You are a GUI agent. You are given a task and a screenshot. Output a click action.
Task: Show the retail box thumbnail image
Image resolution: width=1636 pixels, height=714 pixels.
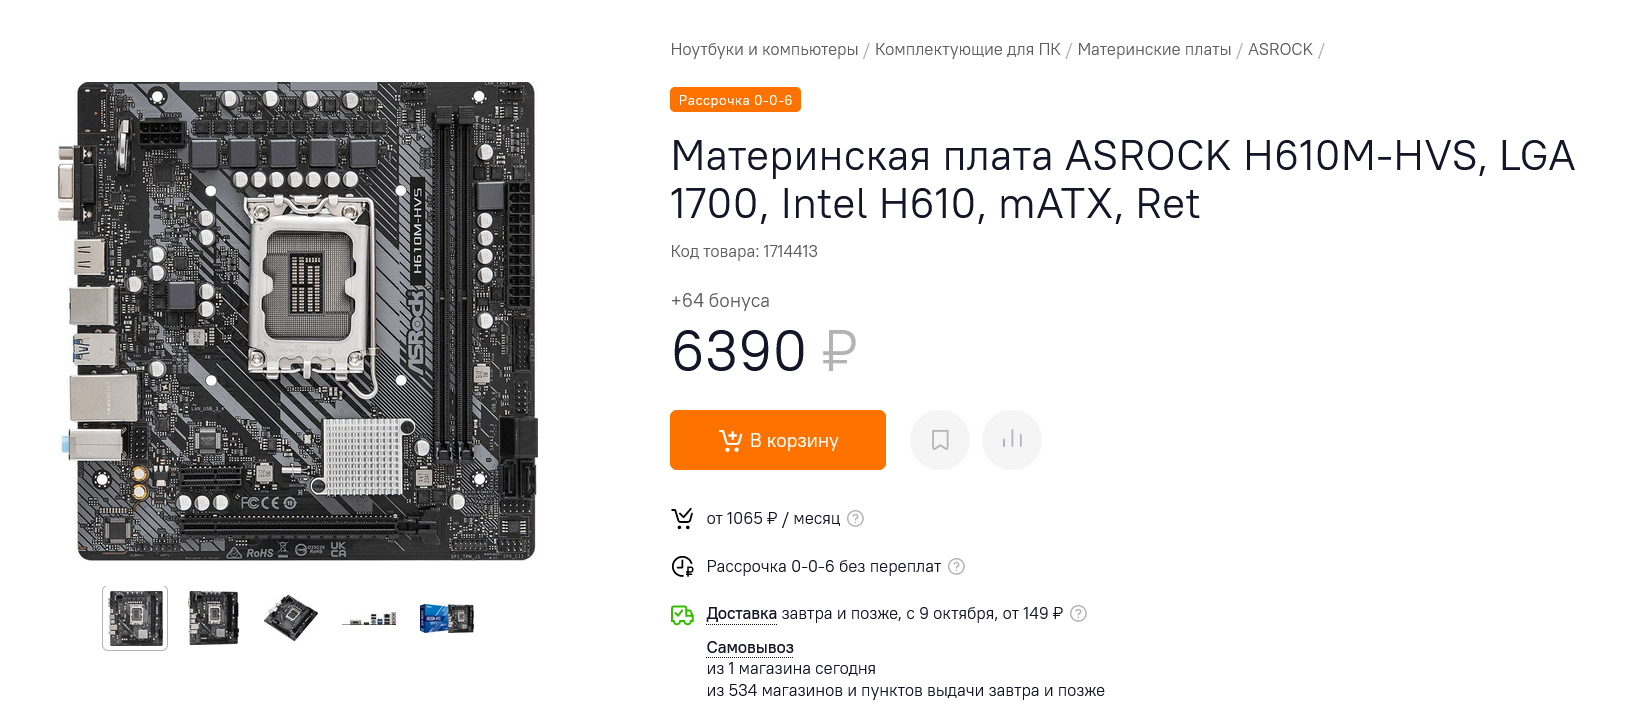[x=447, y=618]
